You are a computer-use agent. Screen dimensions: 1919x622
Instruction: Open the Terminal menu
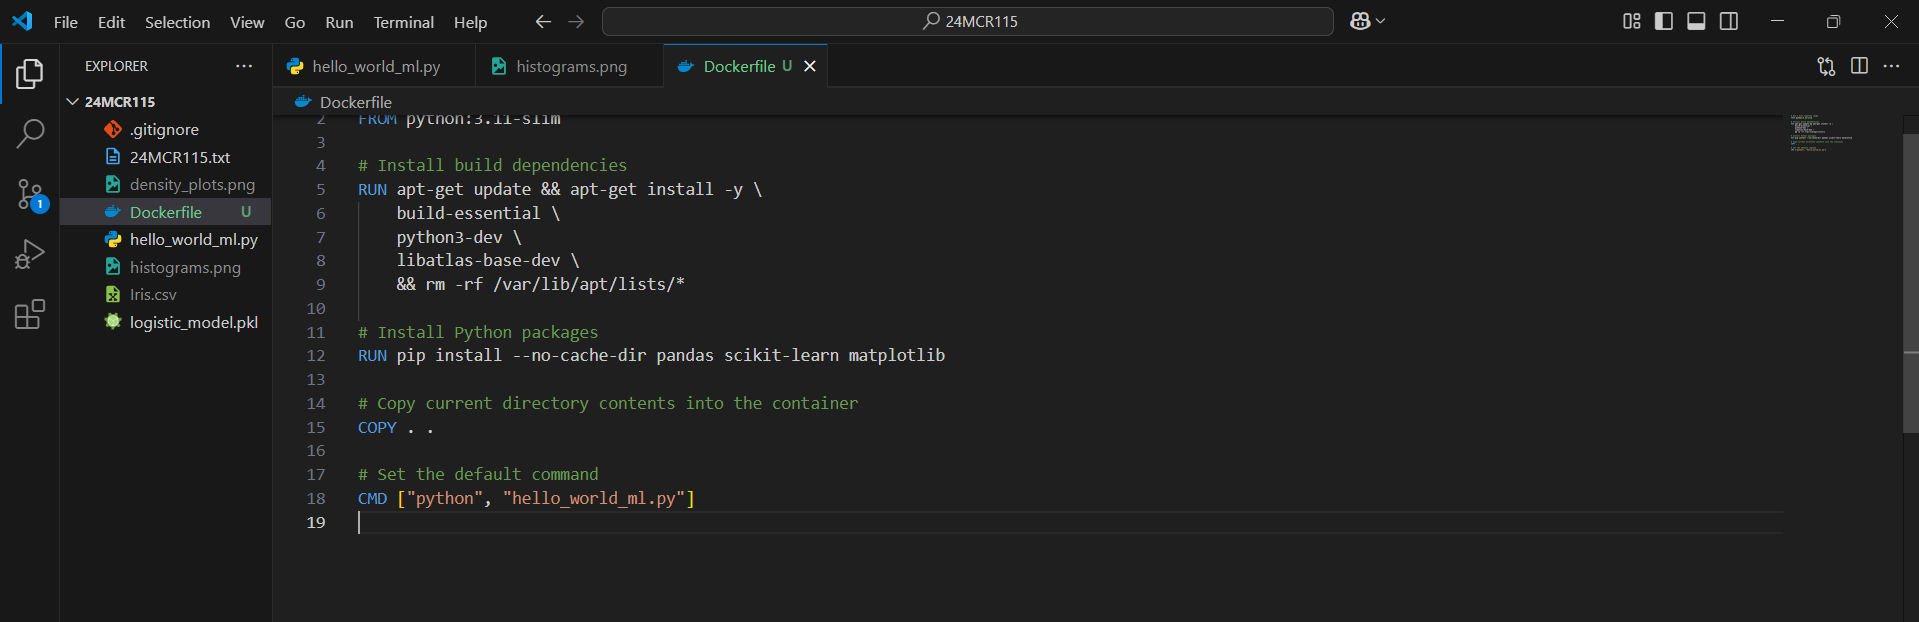pyautogui.click(x=403, y=22)
